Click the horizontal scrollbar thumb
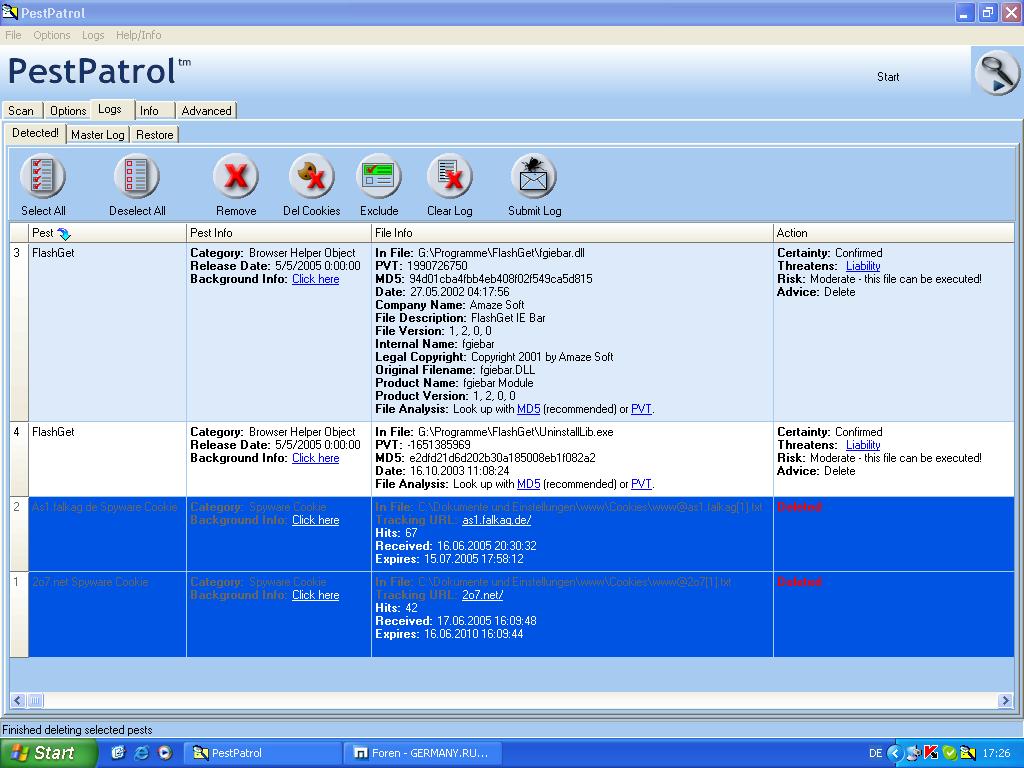1024x768 pixels. coord(35,701)
